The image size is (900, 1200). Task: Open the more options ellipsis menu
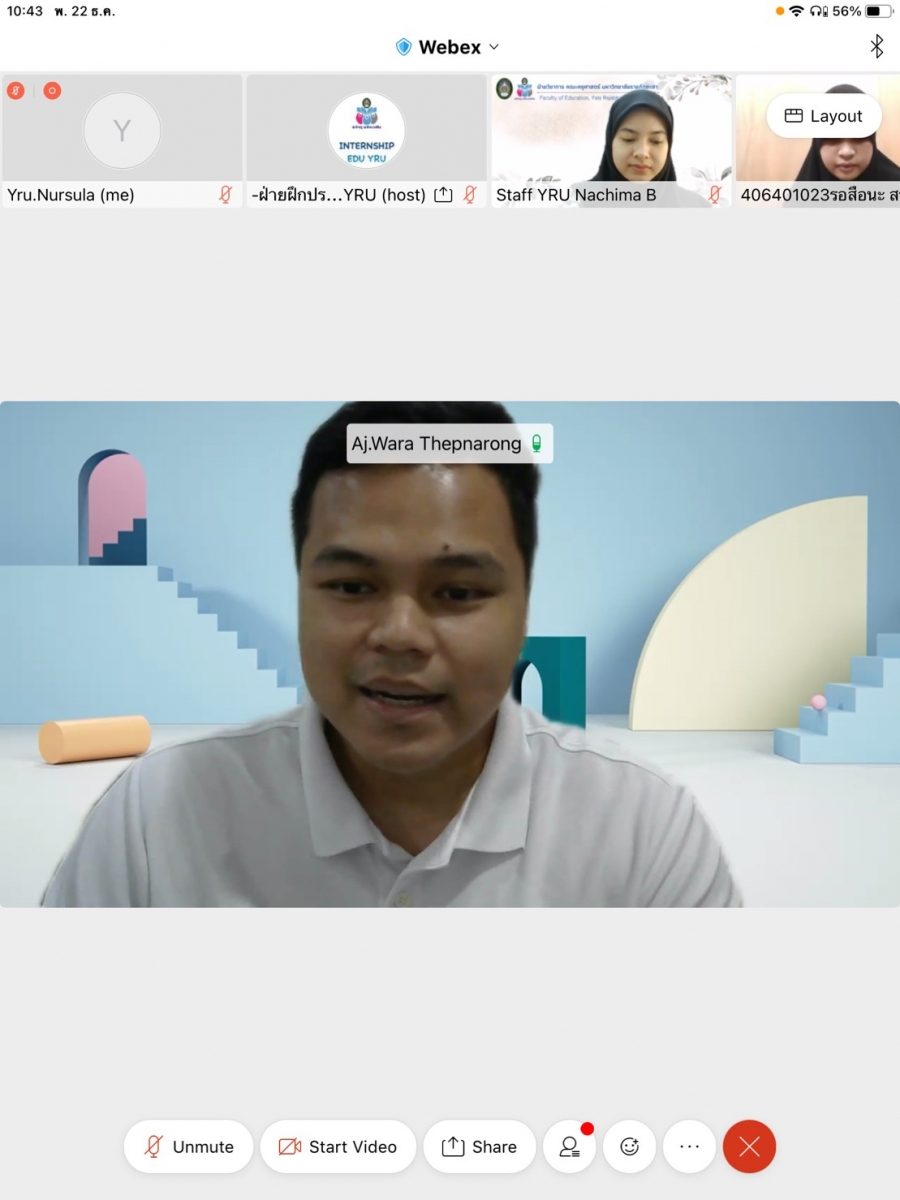click(690, 1147)
